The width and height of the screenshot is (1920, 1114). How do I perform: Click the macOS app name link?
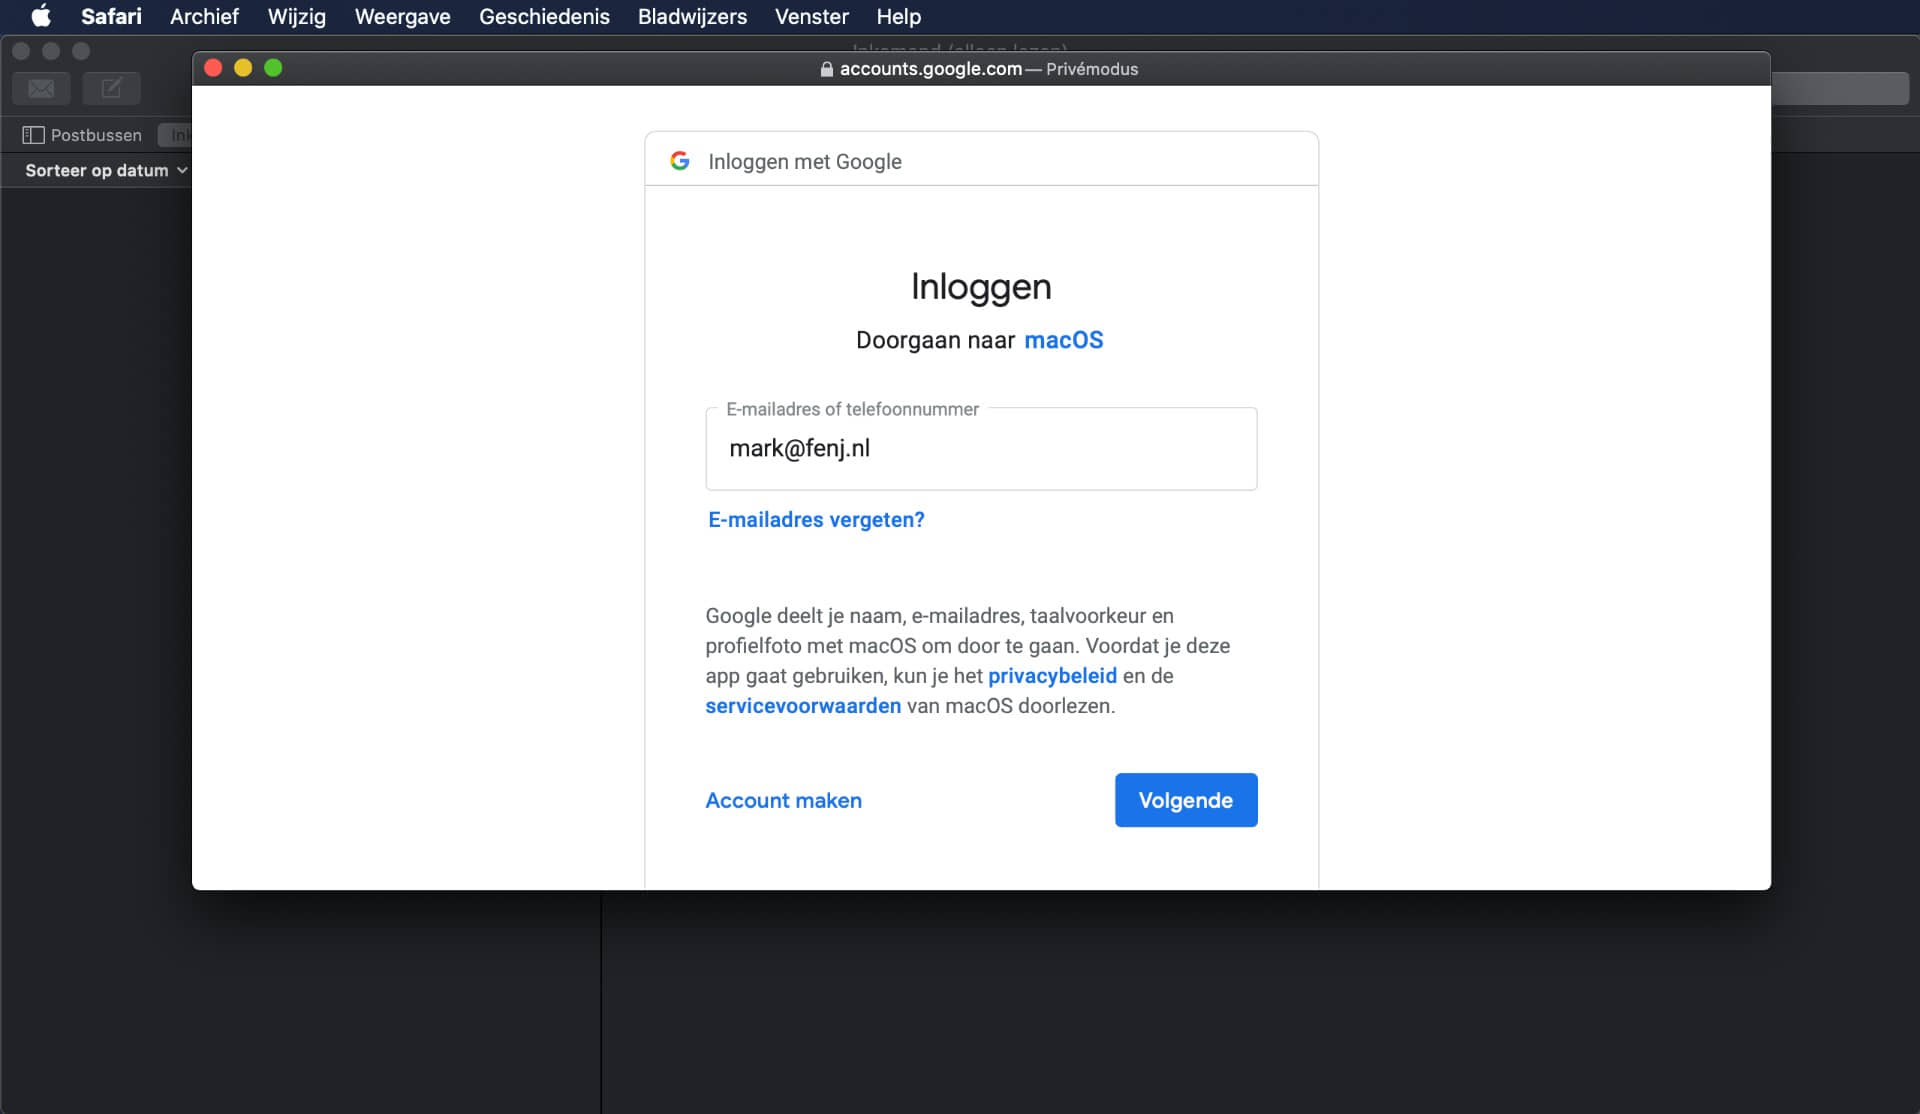coord(1064,340)
